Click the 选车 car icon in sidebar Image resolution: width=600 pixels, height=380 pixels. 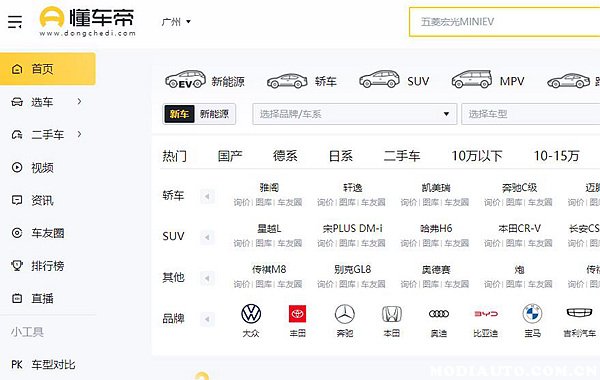point(17,102)
